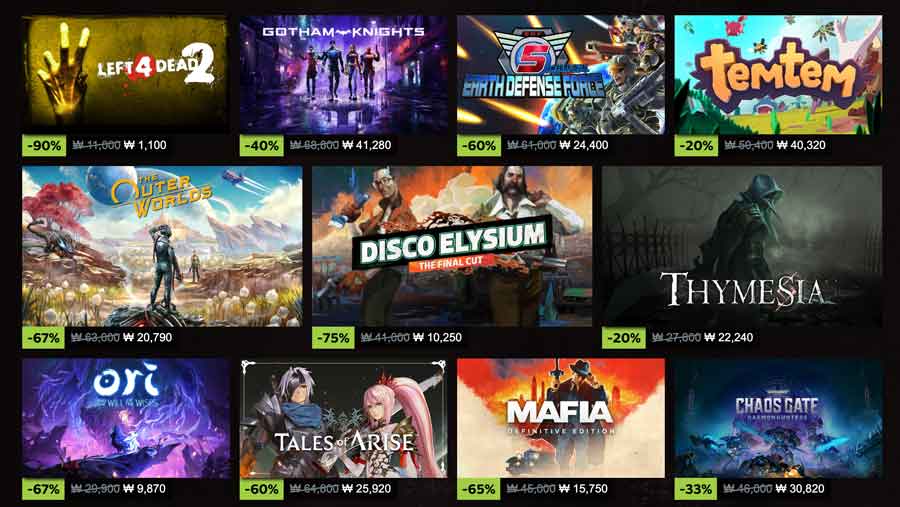
Task: Open Disco Elysium The Final Cut tile
Action: 452,246
